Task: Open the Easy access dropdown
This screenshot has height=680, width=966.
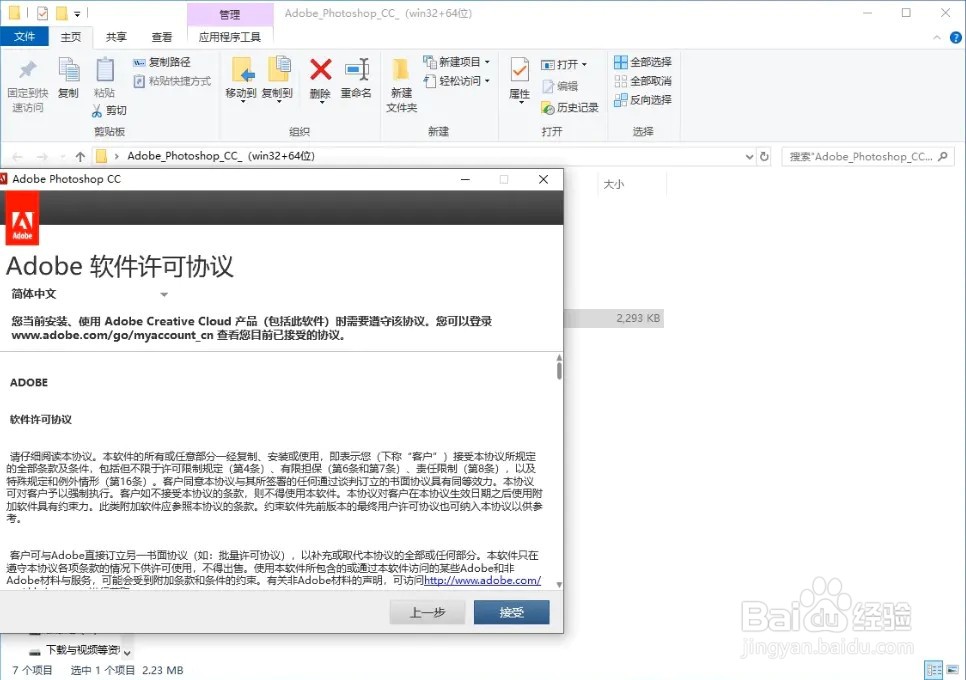Action: pos(457,81)
